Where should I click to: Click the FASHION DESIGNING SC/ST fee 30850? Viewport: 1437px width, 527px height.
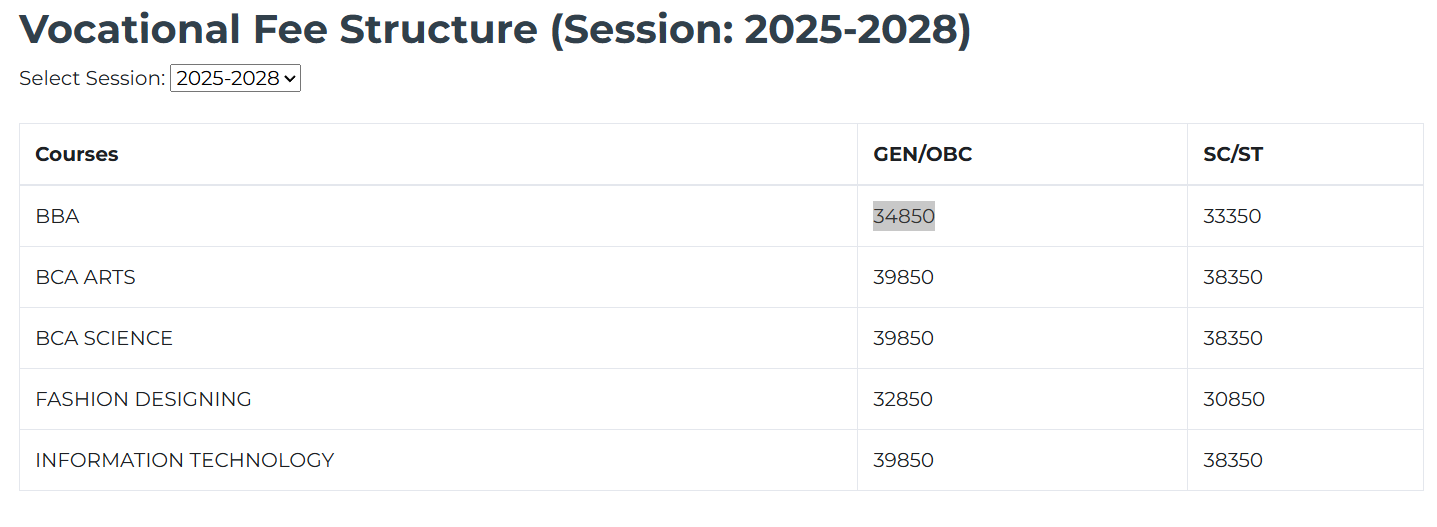[x=1234, y=399]
